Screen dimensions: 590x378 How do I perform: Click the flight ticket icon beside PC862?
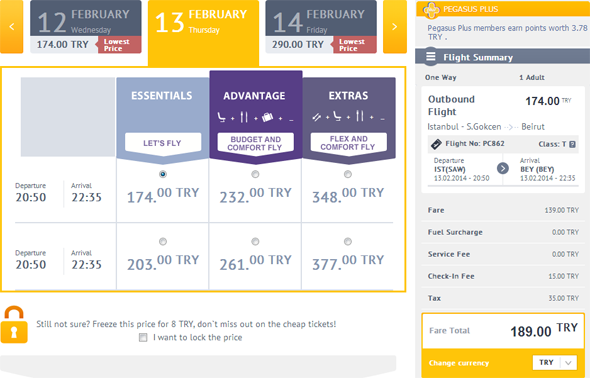click(x=436, y=144)
